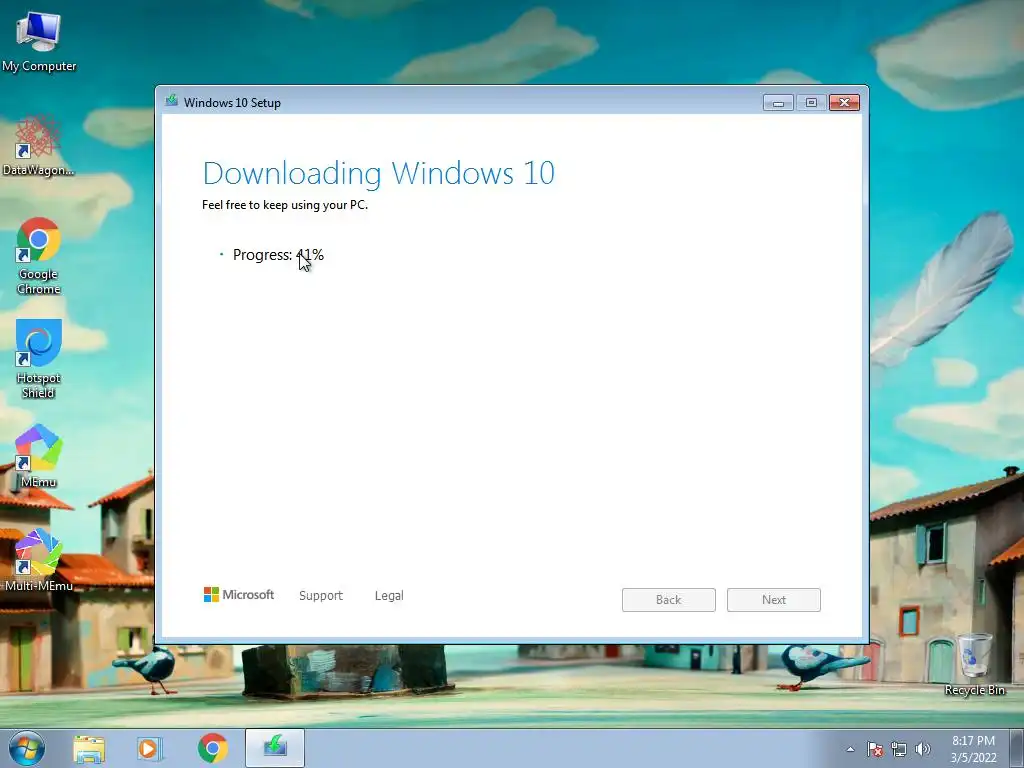Open the Action Center flag icon
This screenshot has height=768, width=1024.
(874, 749)
